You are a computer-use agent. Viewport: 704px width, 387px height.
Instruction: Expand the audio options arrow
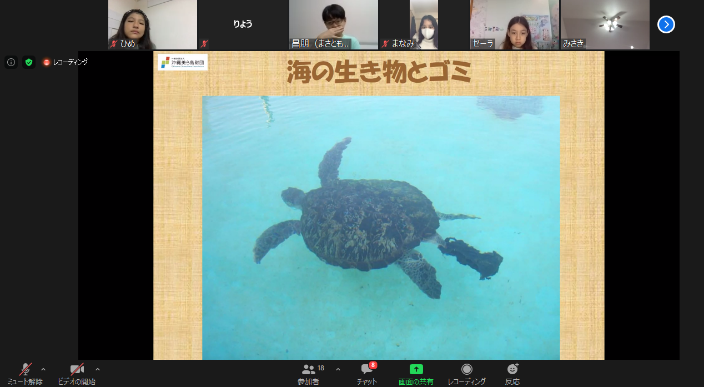point(43,369)
